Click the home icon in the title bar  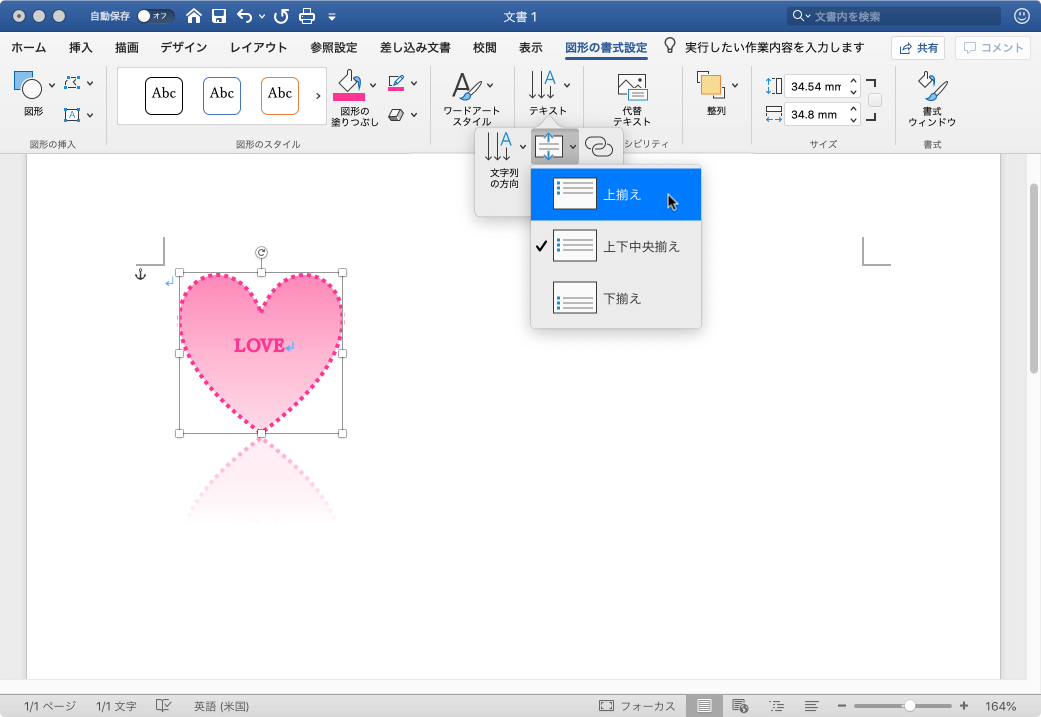pos(194,16)
